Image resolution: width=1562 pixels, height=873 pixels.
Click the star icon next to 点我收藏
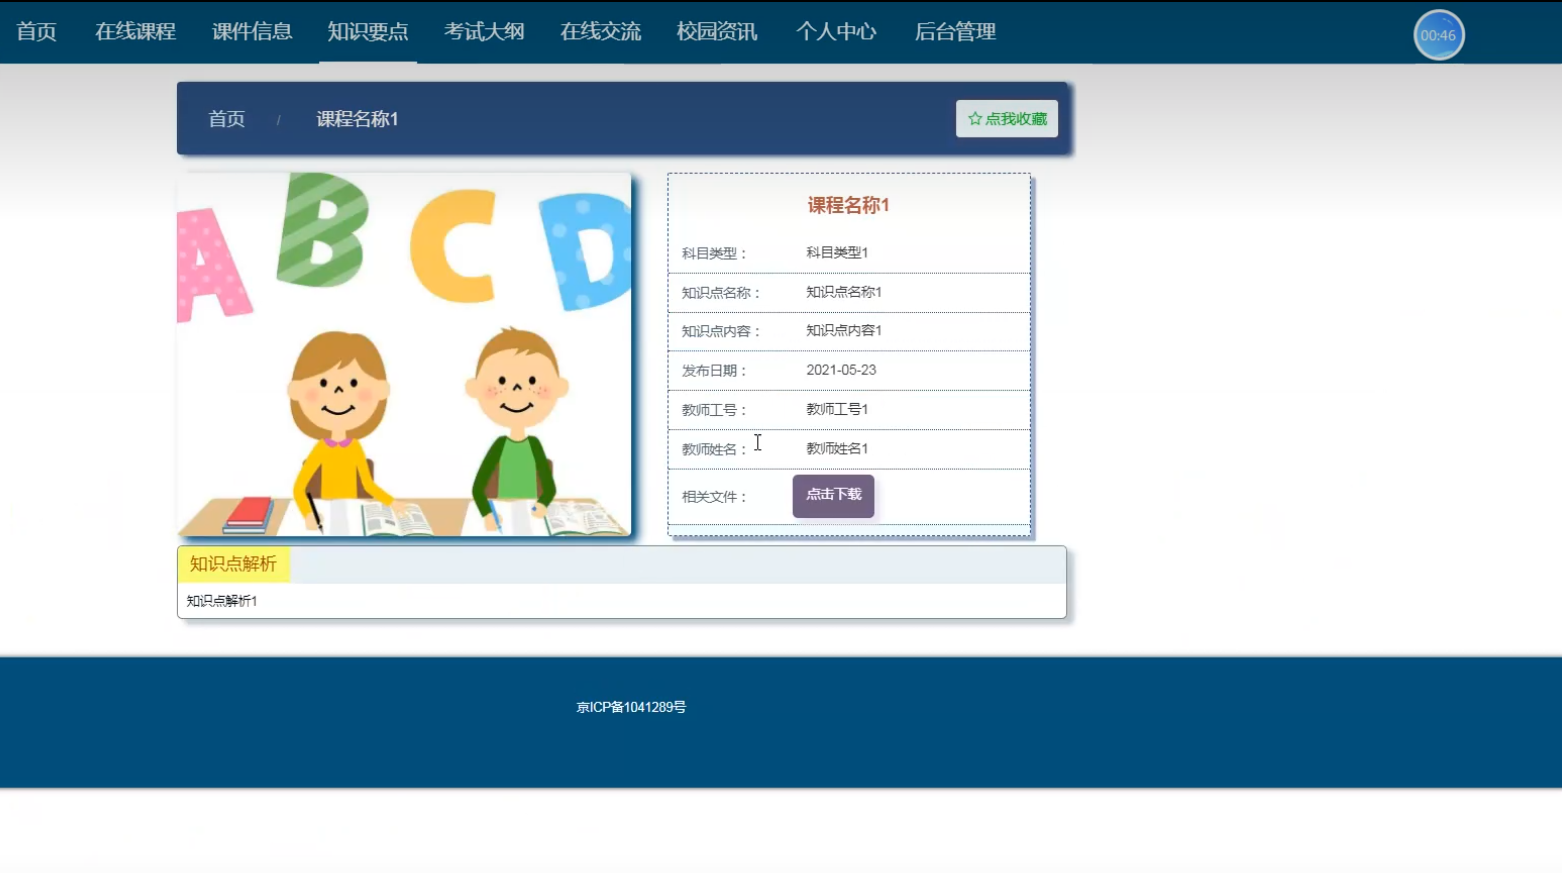click(x=973, y=118)
